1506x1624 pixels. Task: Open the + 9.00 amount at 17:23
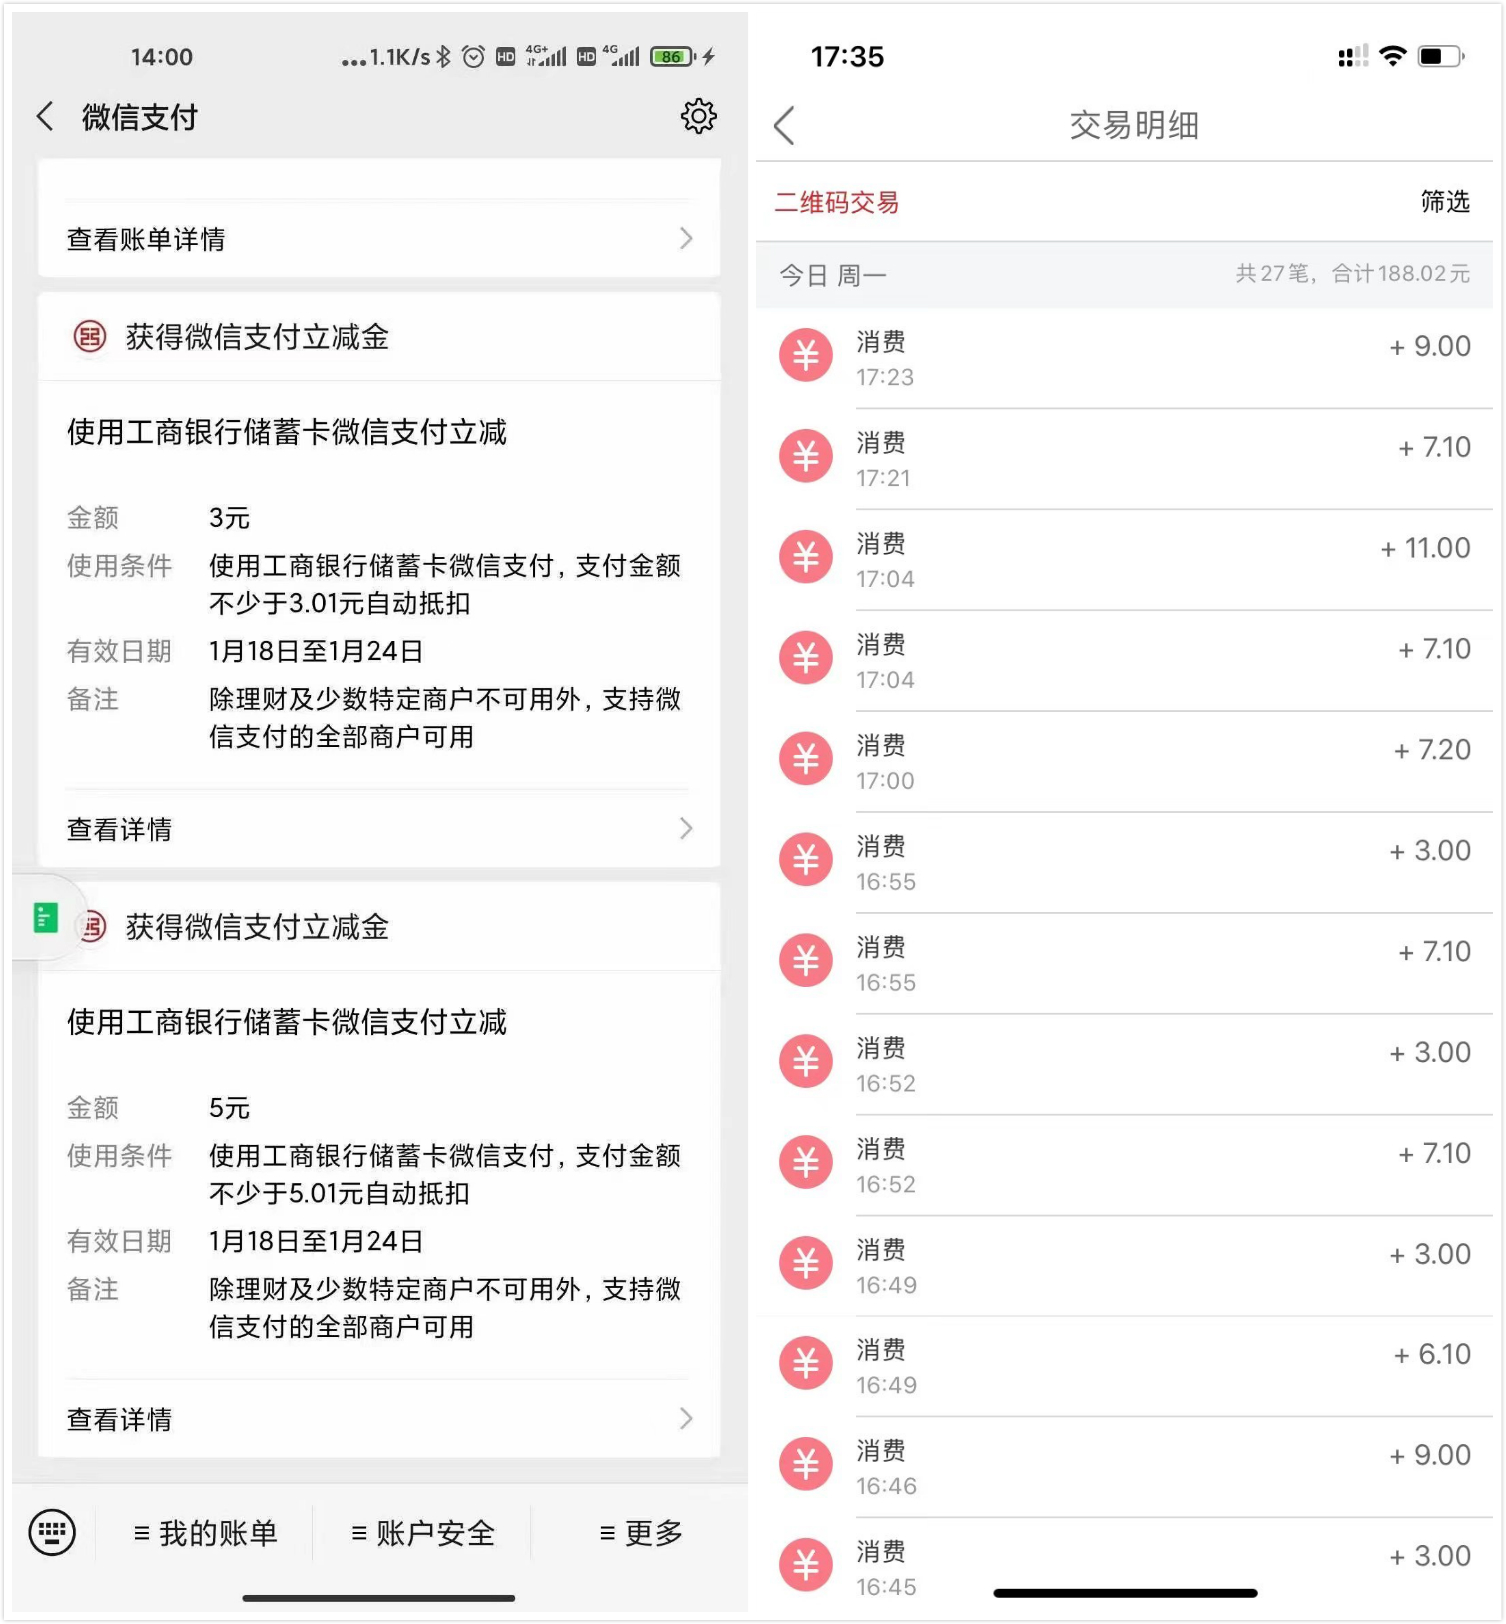[1430, 347]
